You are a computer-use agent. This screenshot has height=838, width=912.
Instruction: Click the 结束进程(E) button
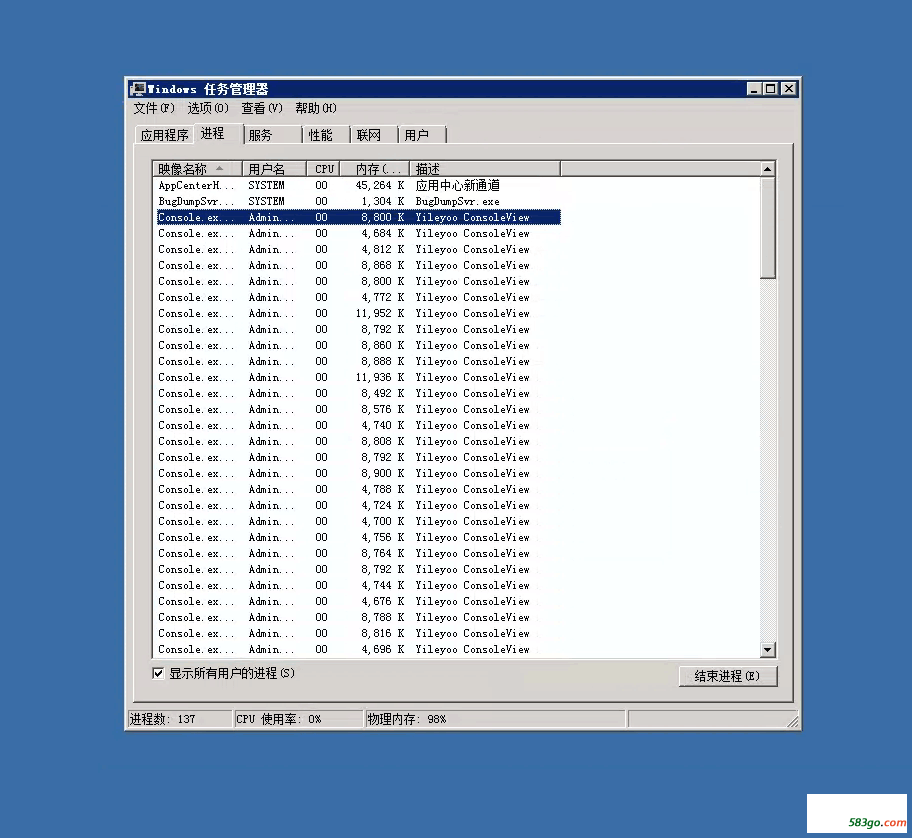tap(727, 676)
